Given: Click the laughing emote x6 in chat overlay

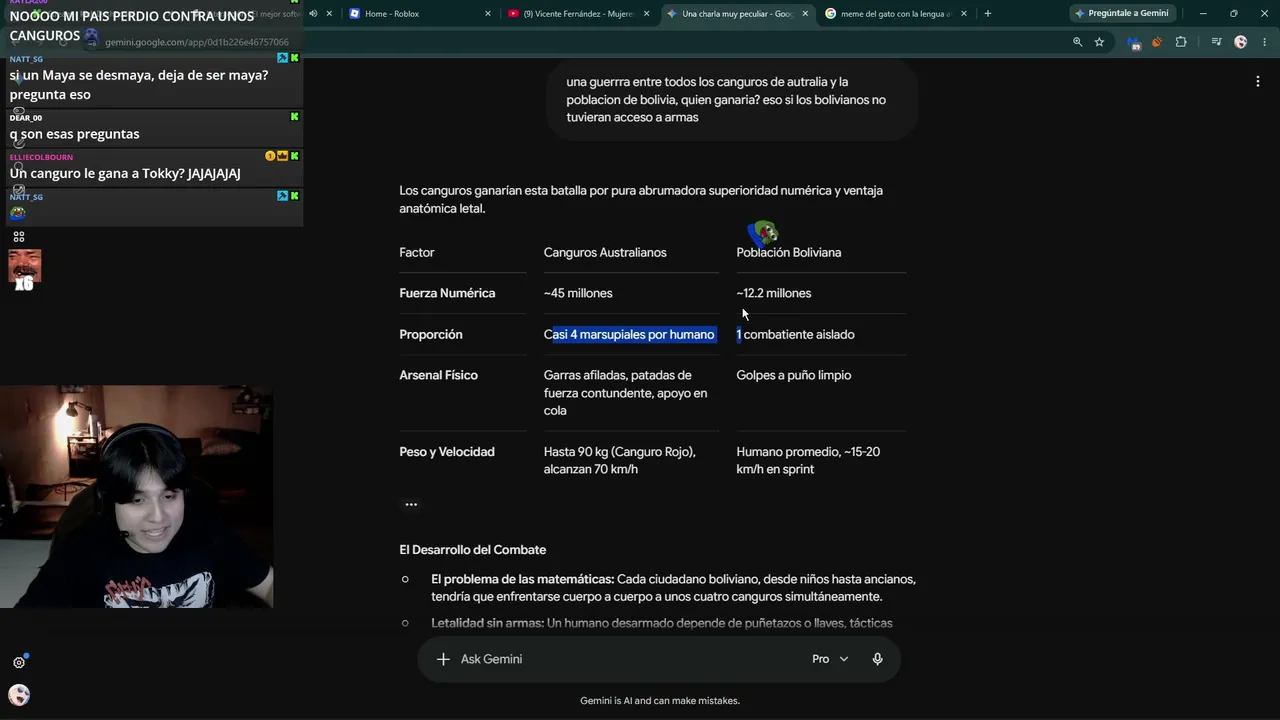Looking at the screenshot, I should (x=25, y=270).
